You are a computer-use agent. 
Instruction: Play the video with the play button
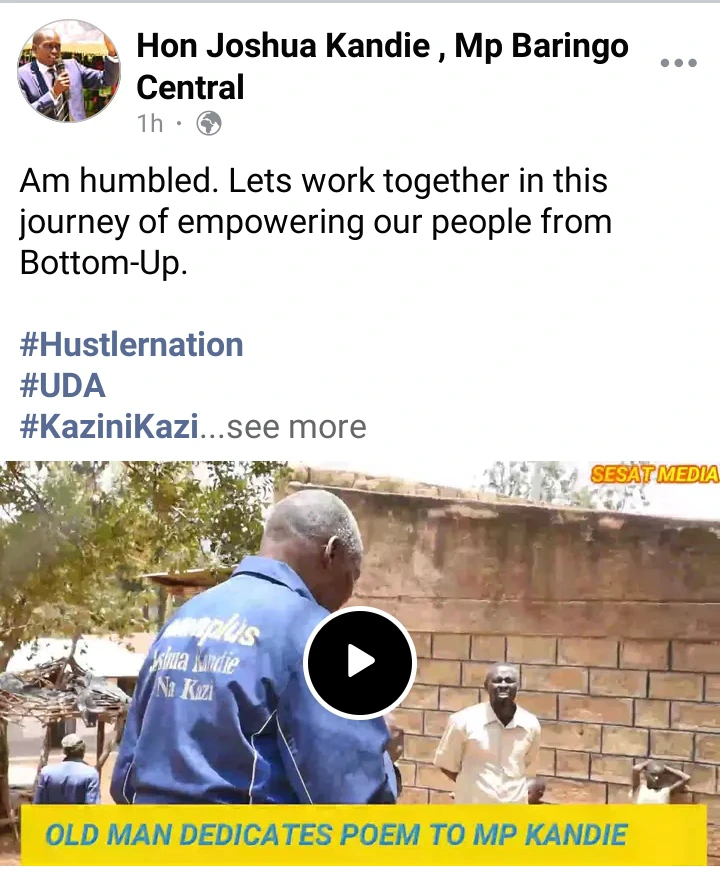coord(360,662)
